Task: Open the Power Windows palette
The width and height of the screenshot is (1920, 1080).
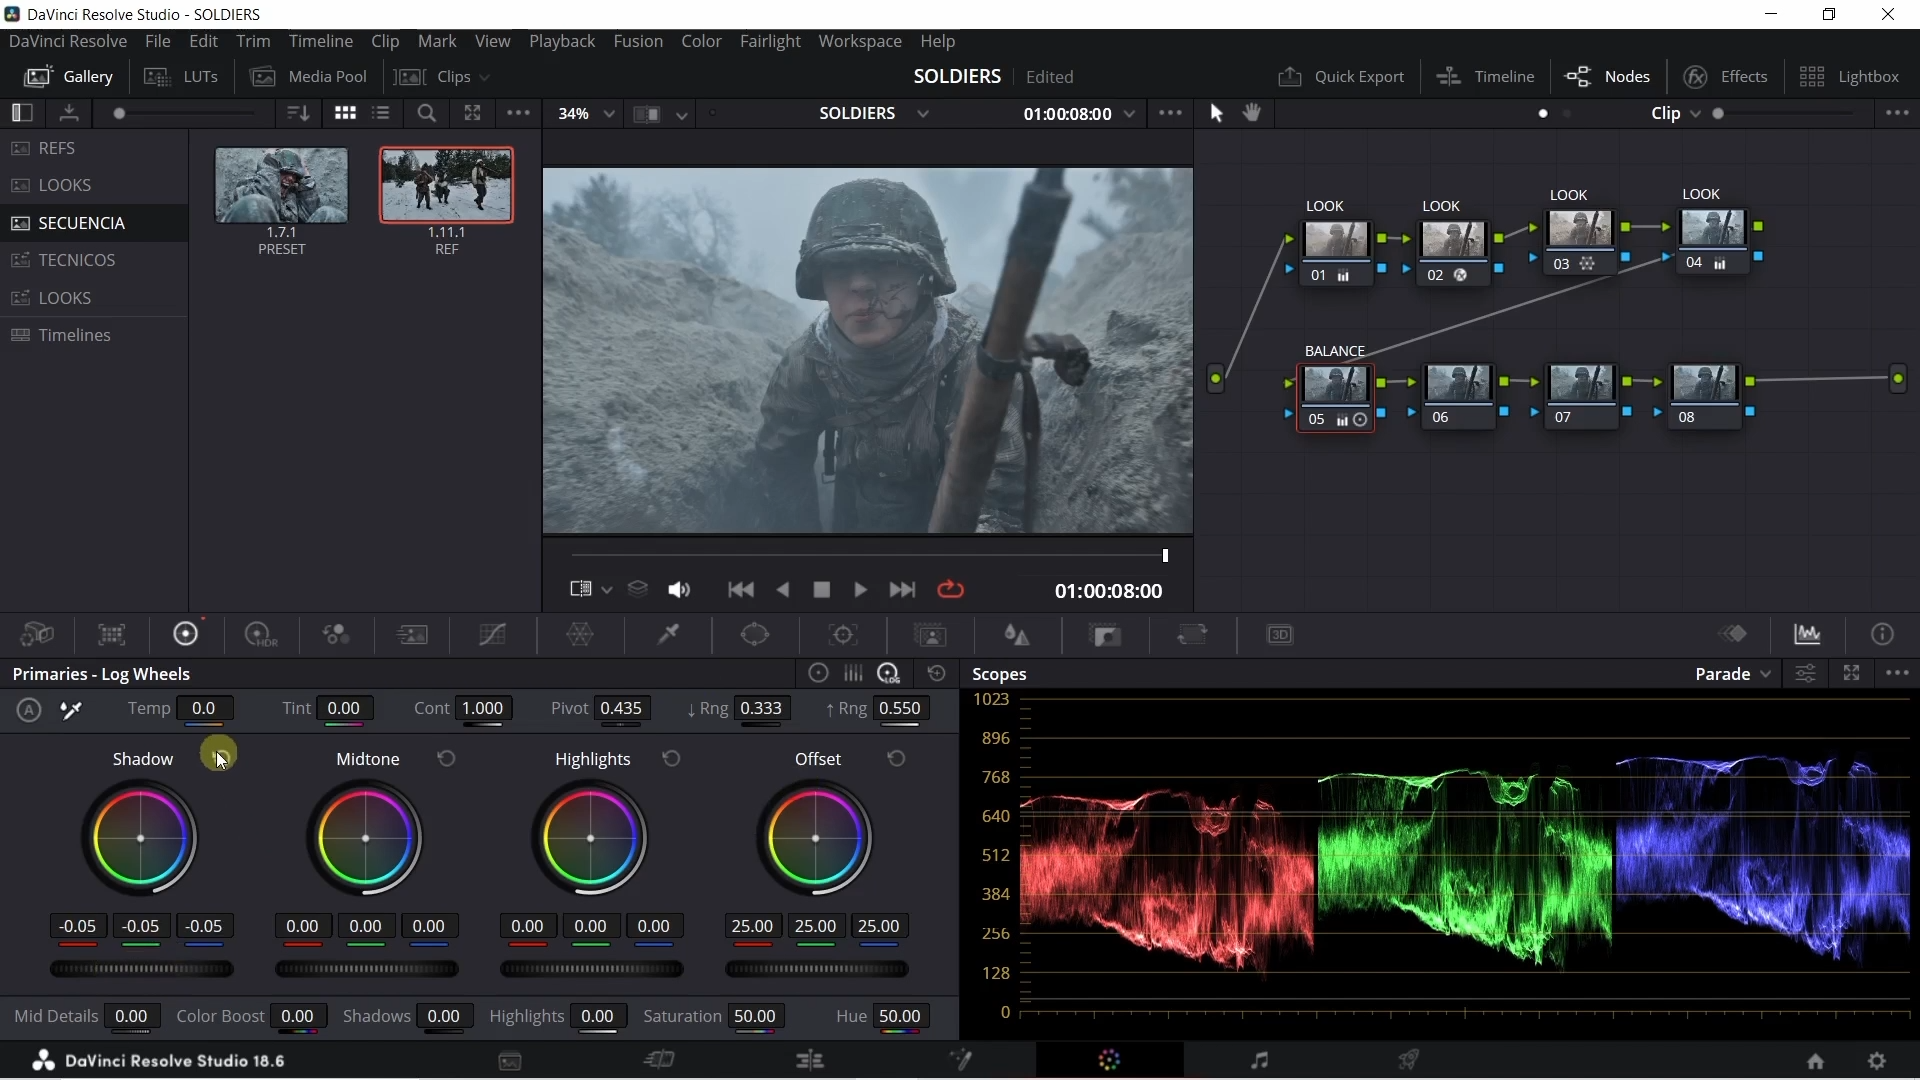Action: point(755,635)
